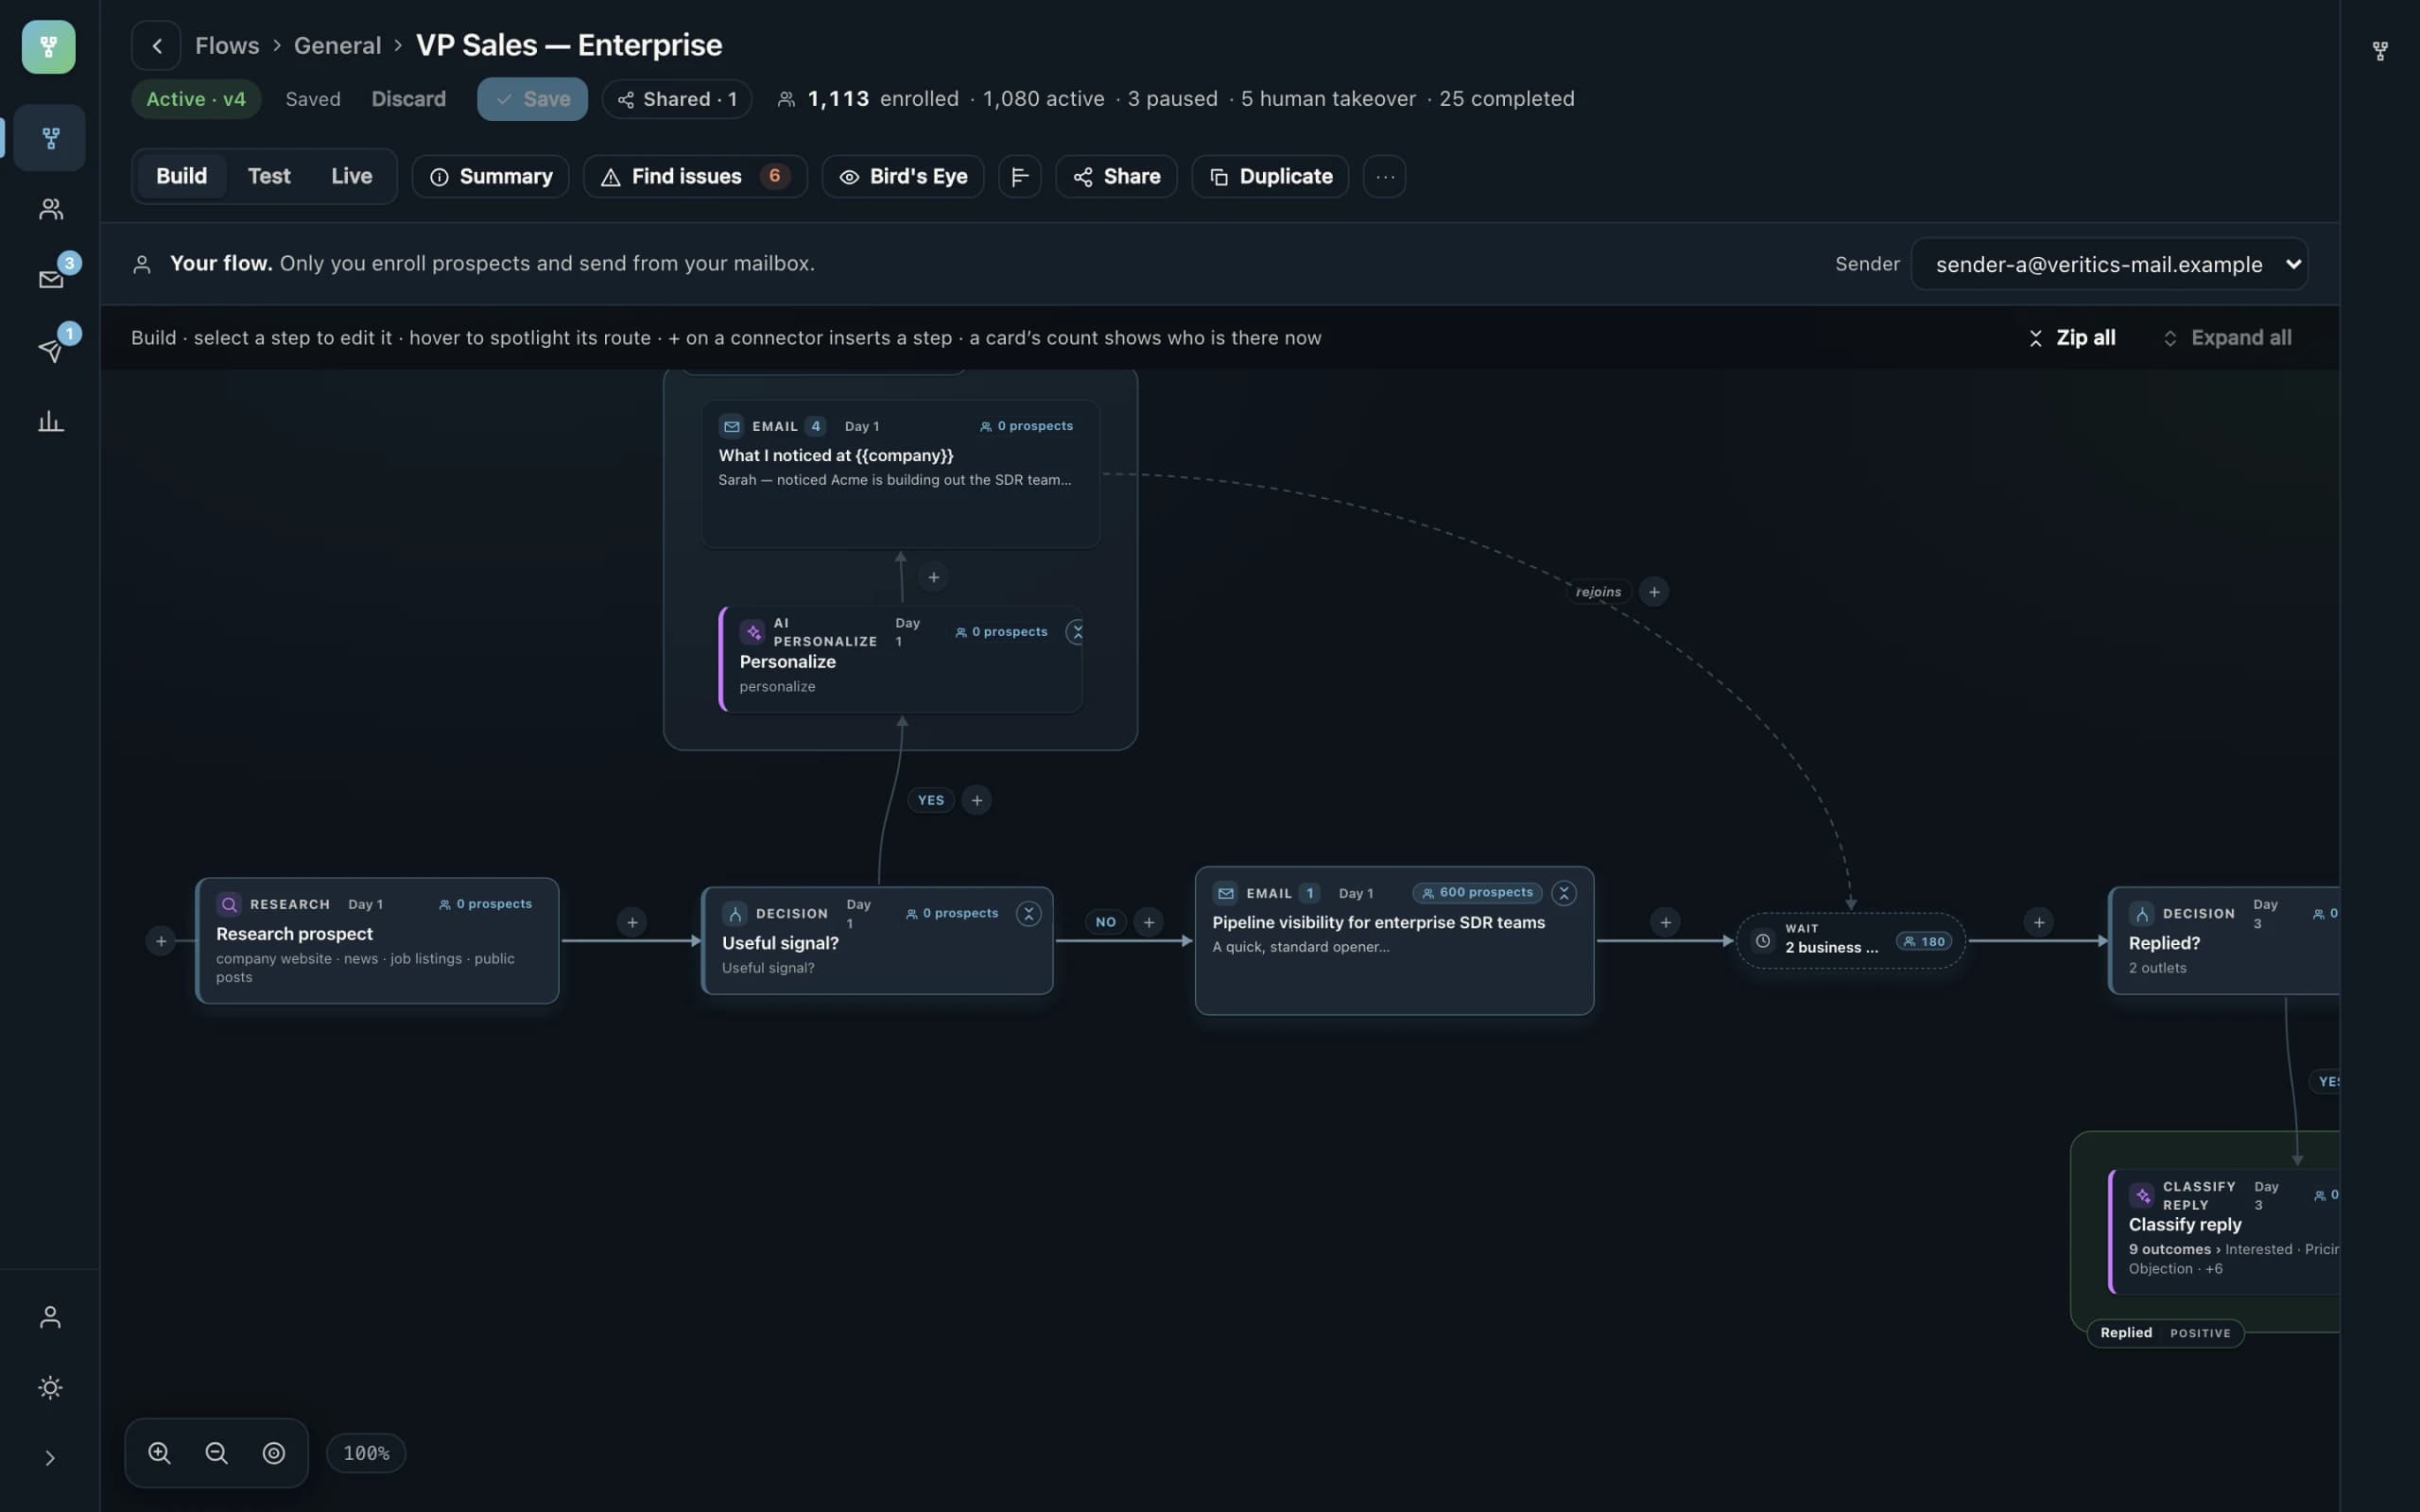Click the plus on the rejoins connector
Viewport: 2420px width, 1512px height.
[x=1653, y=591]
